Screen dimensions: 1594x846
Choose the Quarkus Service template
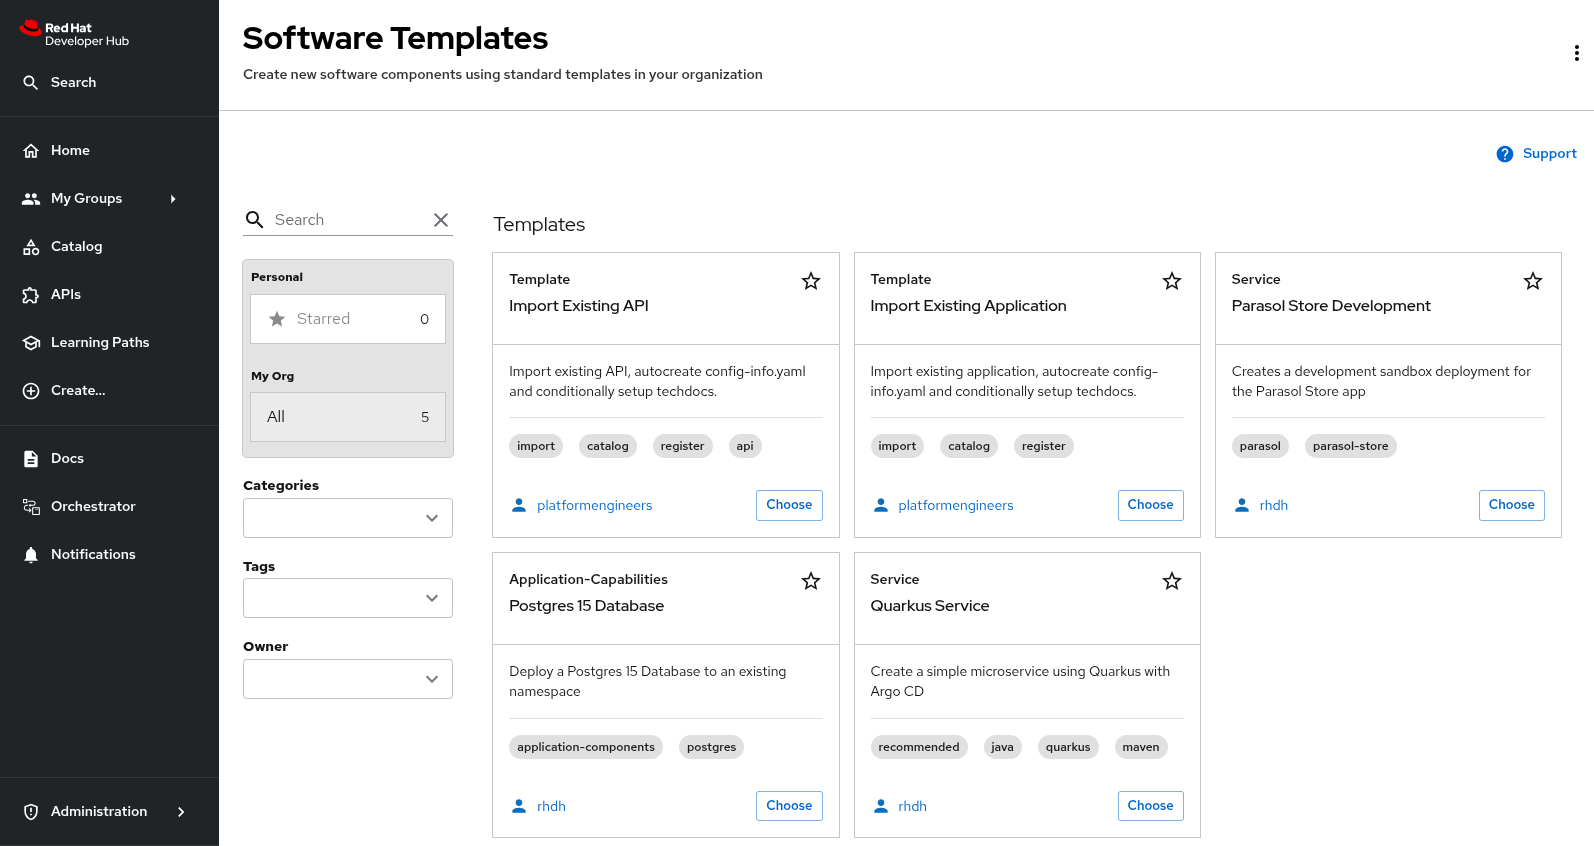click(1150, 806)
